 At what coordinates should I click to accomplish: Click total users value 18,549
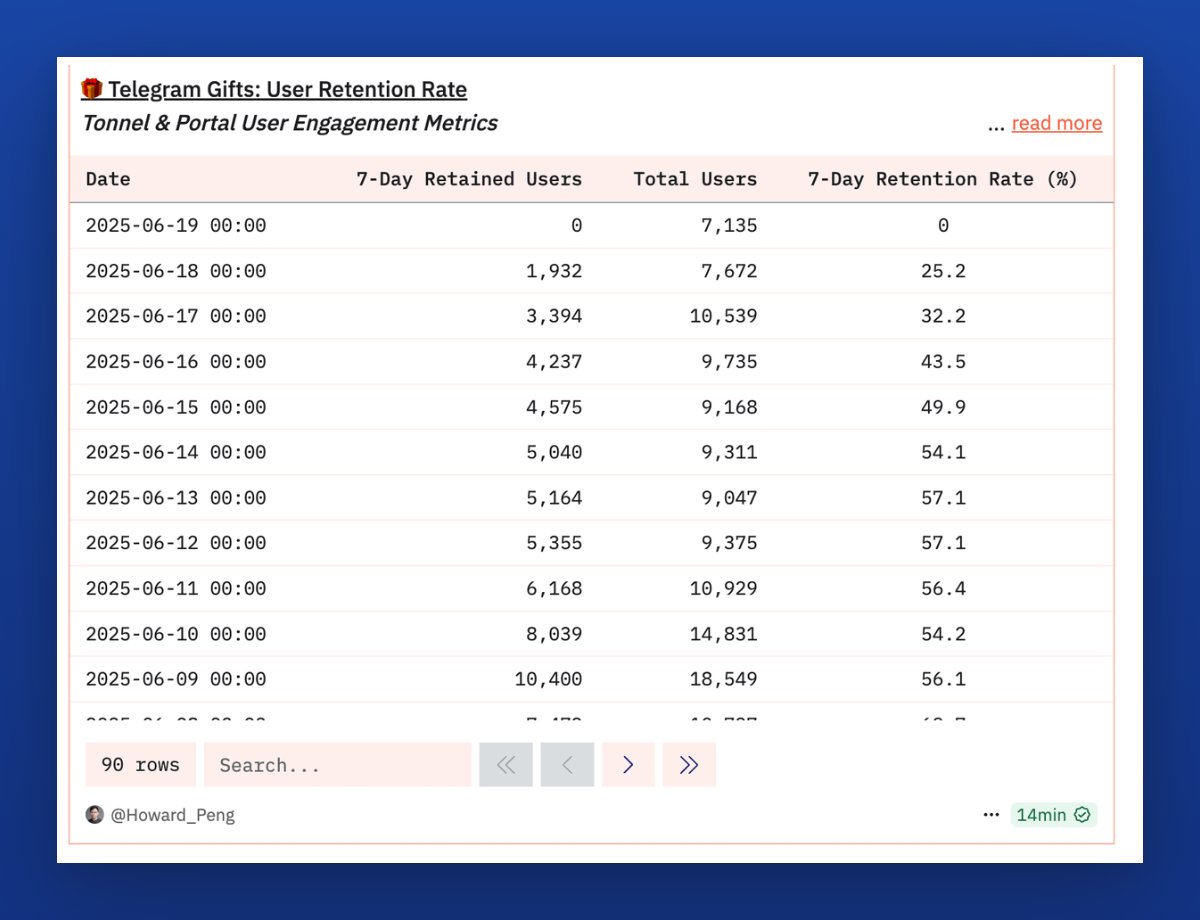click(x=724, y=679)
